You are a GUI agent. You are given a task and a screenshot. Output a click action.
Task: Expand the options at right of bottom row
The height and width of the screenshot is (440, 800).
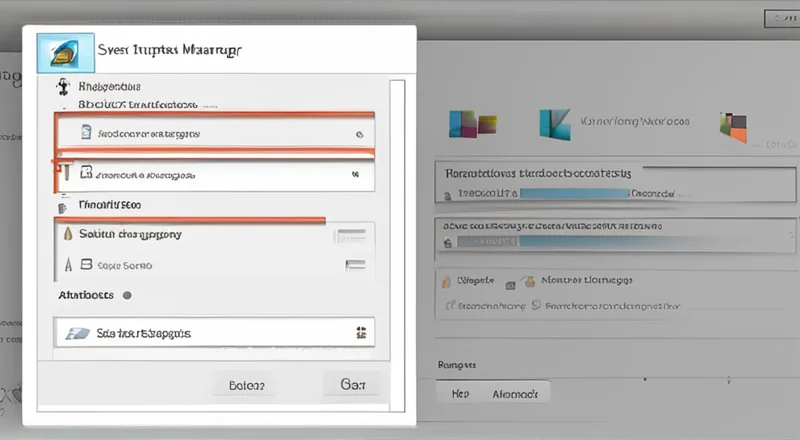(x=359, y=333)
